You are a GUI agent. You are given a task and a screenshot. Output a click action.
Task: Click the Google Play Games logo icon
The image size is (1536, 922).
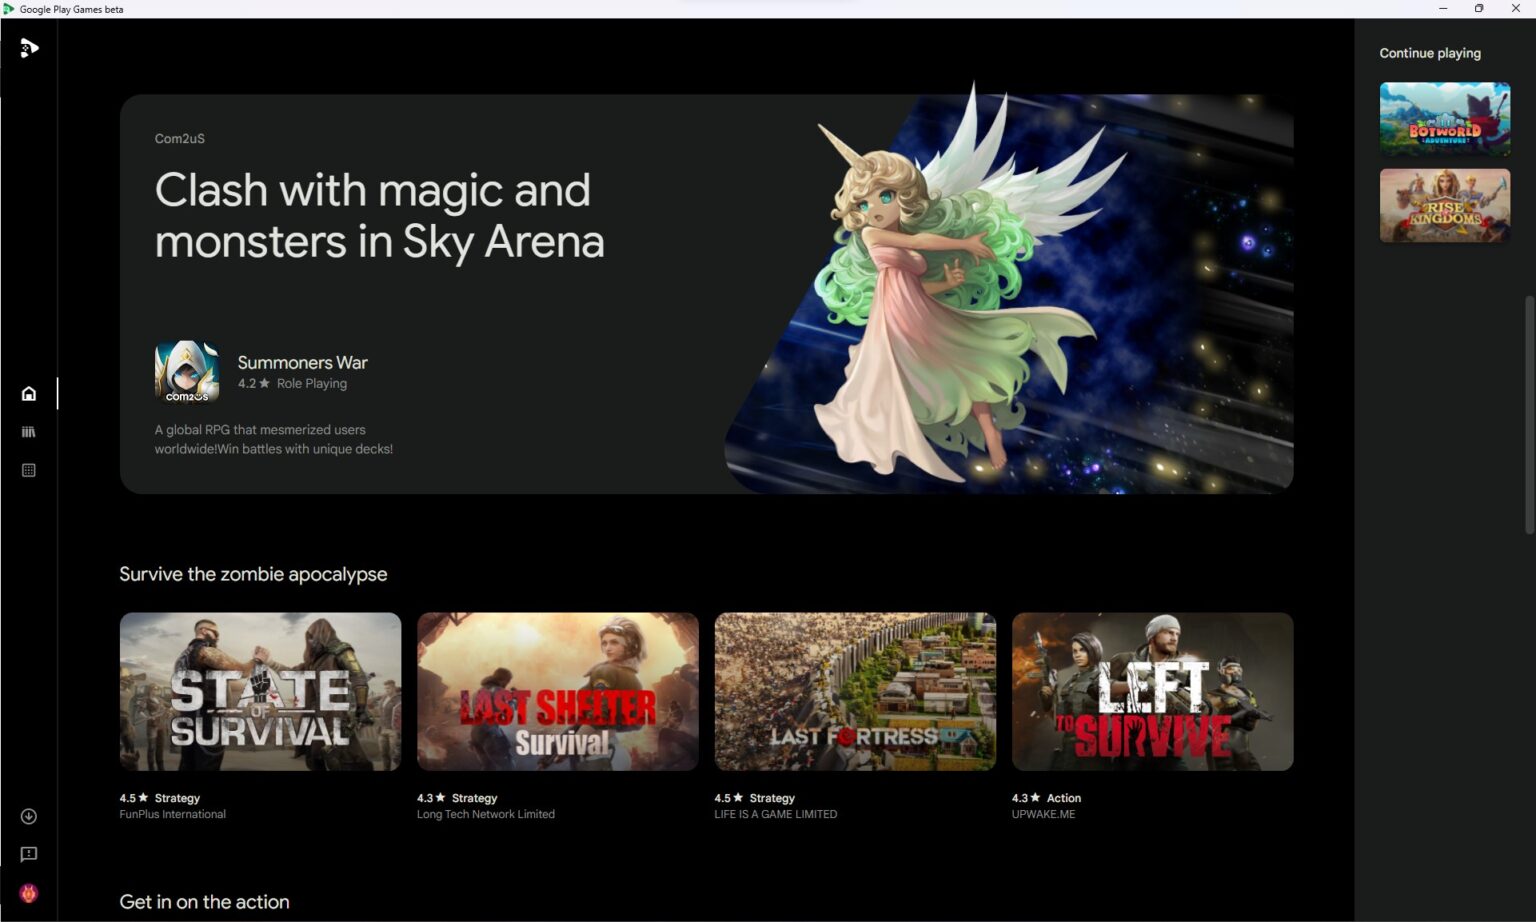(x=29, y=47)
